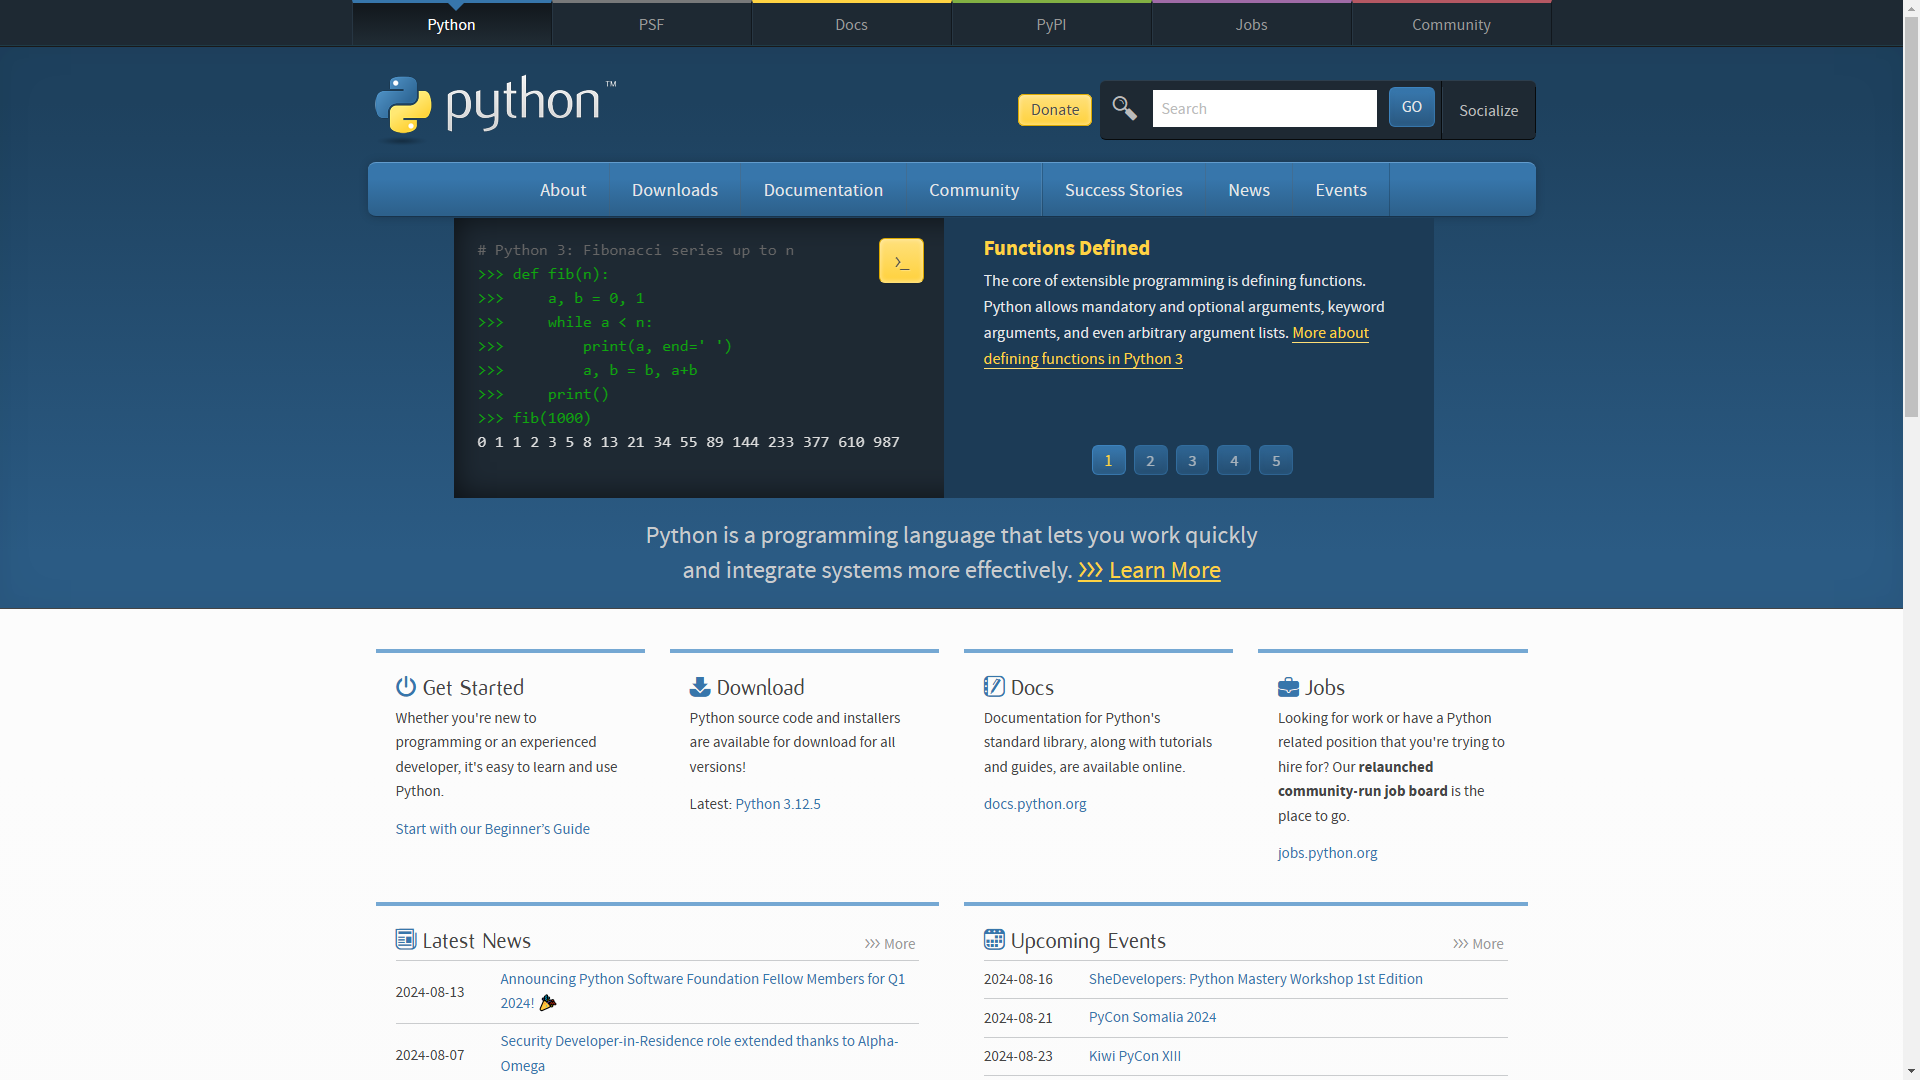Click the Fibonacci output line
This screenshot has height=1080, width=1920.
click(688, 442)
